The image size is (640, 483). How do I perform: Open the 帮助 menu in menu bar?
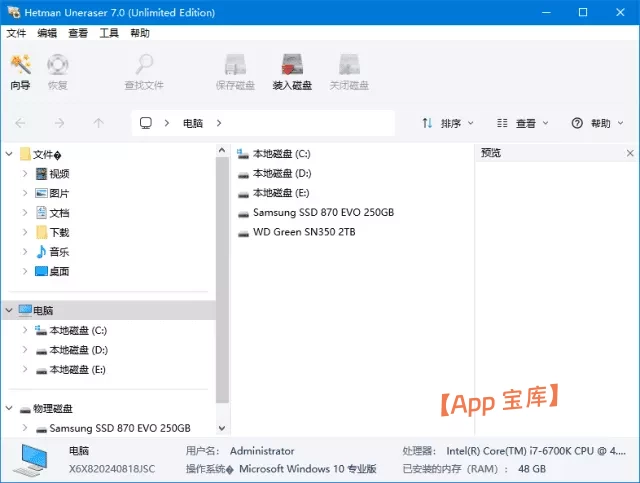pyautogui.click(x=140, y=33)
